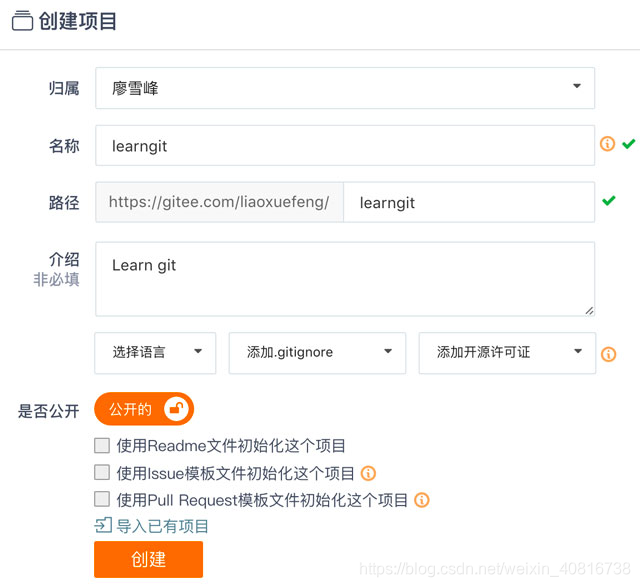
Task: Click the green checkmark beside the path field
Action: tap(609, 200)
